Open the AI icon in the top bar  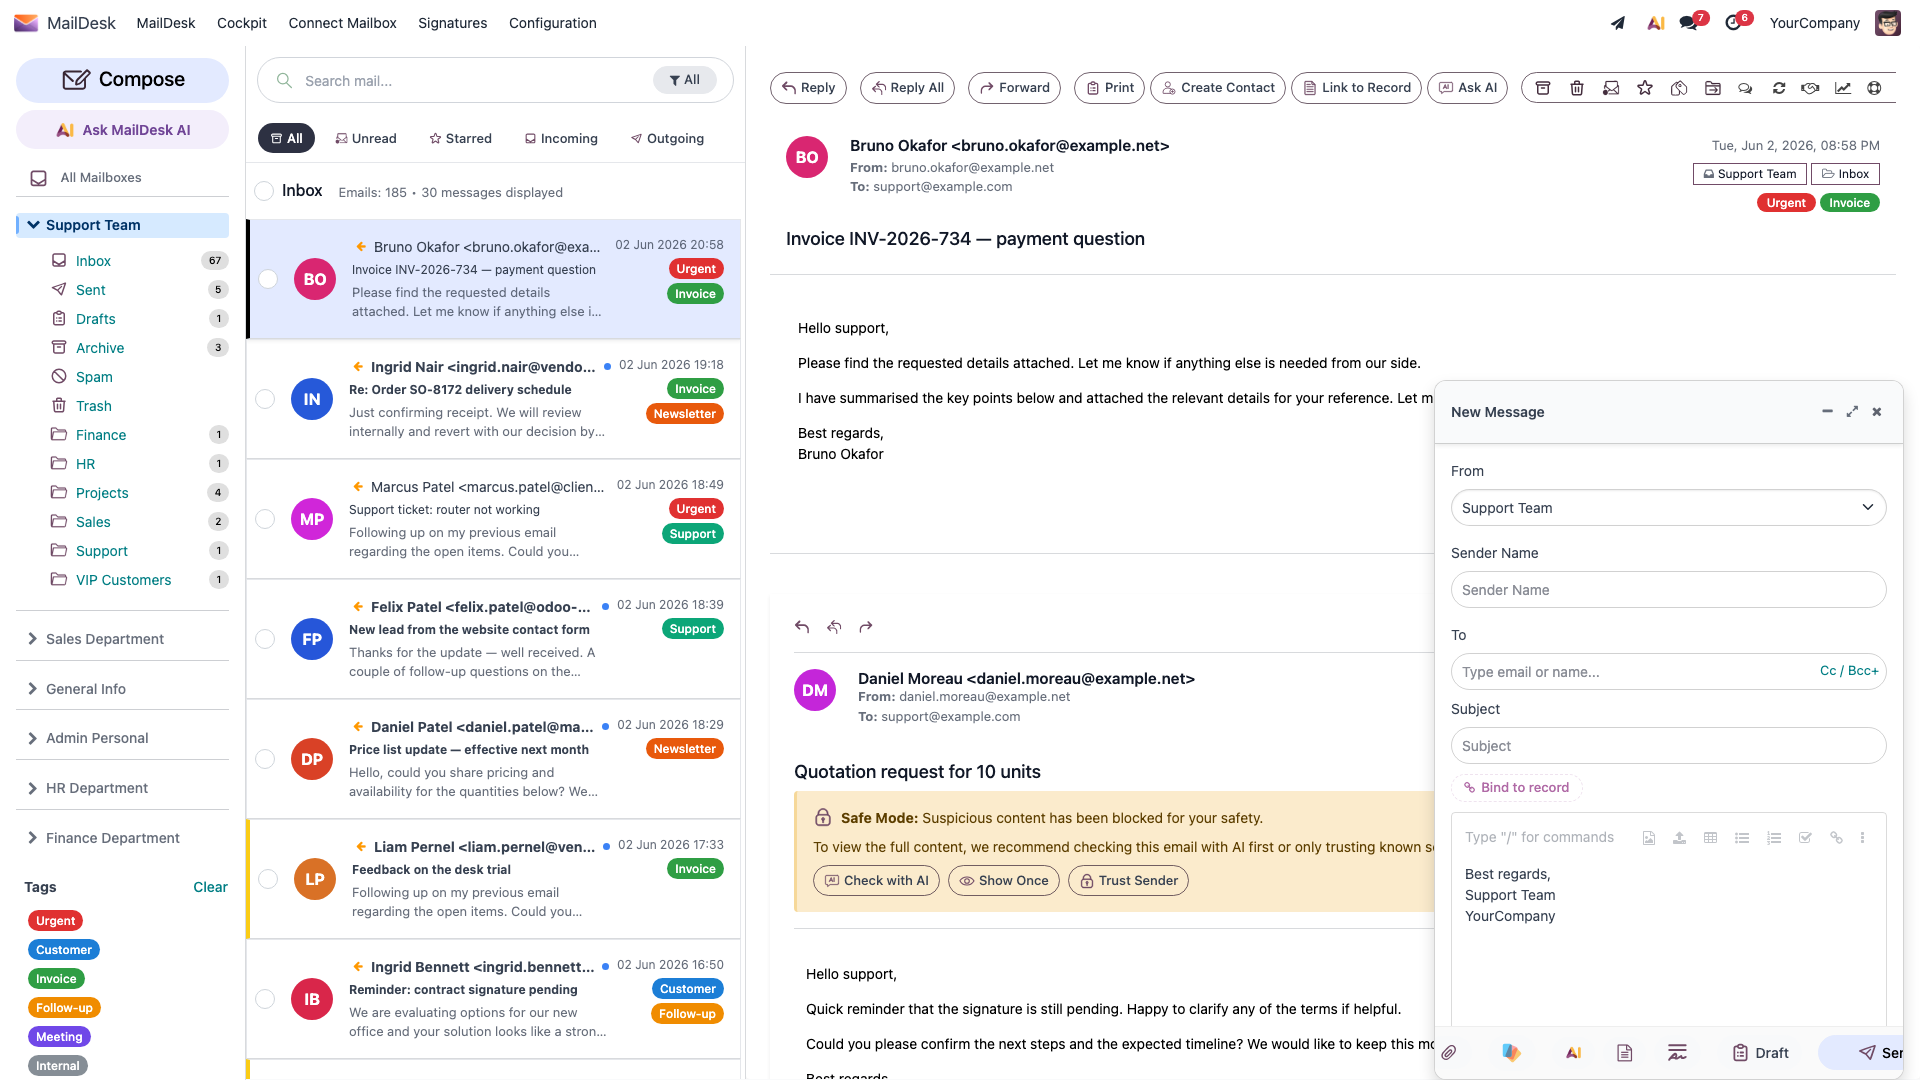tap(1656, 23)
